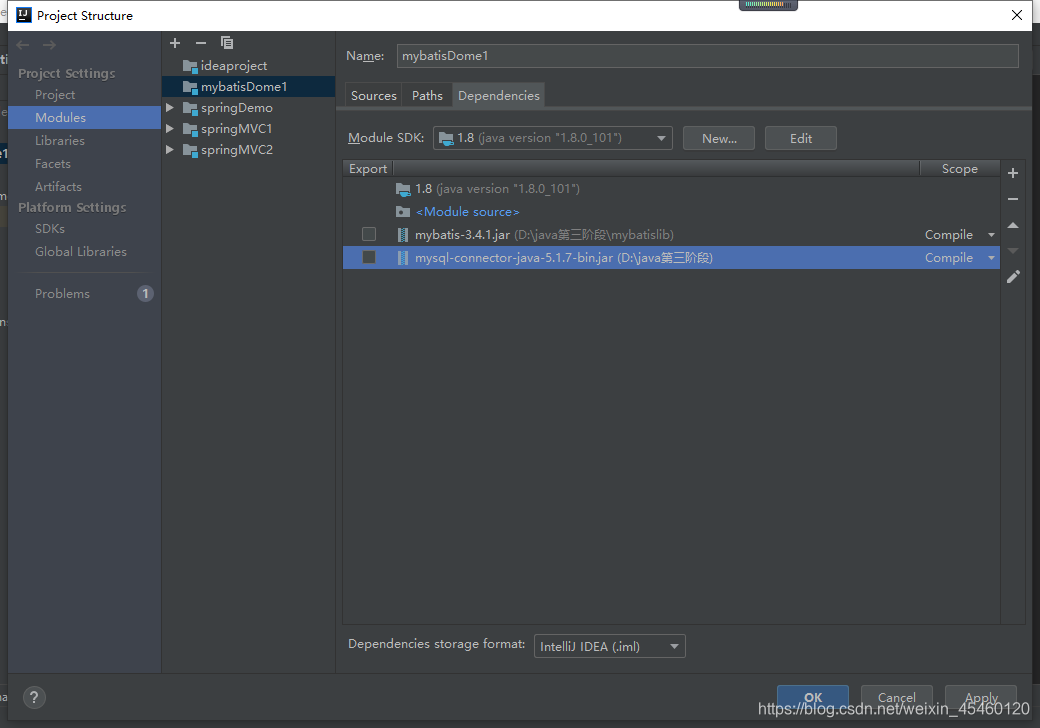Open scope dropdown for mybatis-3.4.1.jar

pyautogui.click(x=991, y=235)
